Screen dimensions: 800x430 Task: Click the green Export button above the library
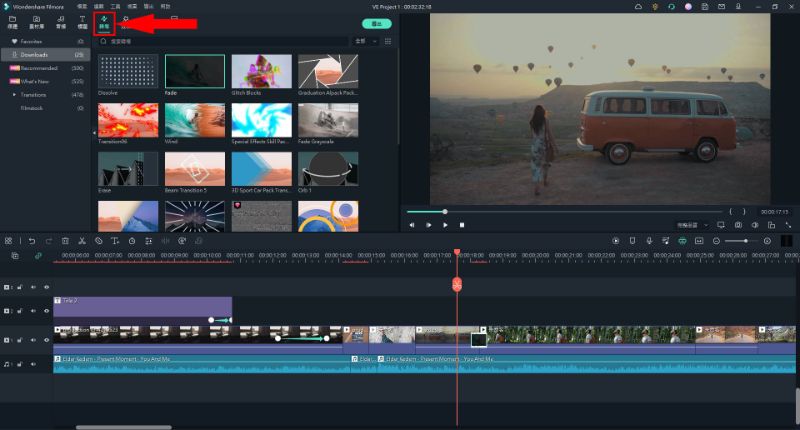377,23
